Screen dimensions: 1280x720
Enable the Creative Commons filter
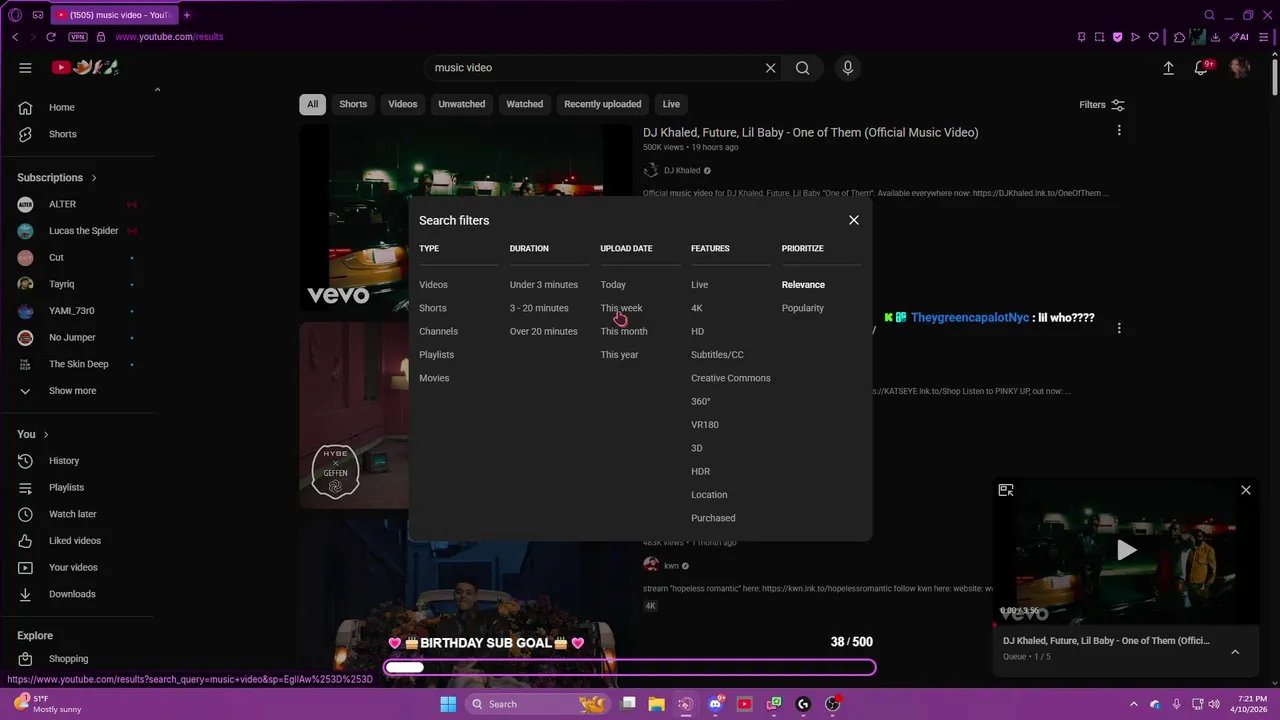coord(731,378)
